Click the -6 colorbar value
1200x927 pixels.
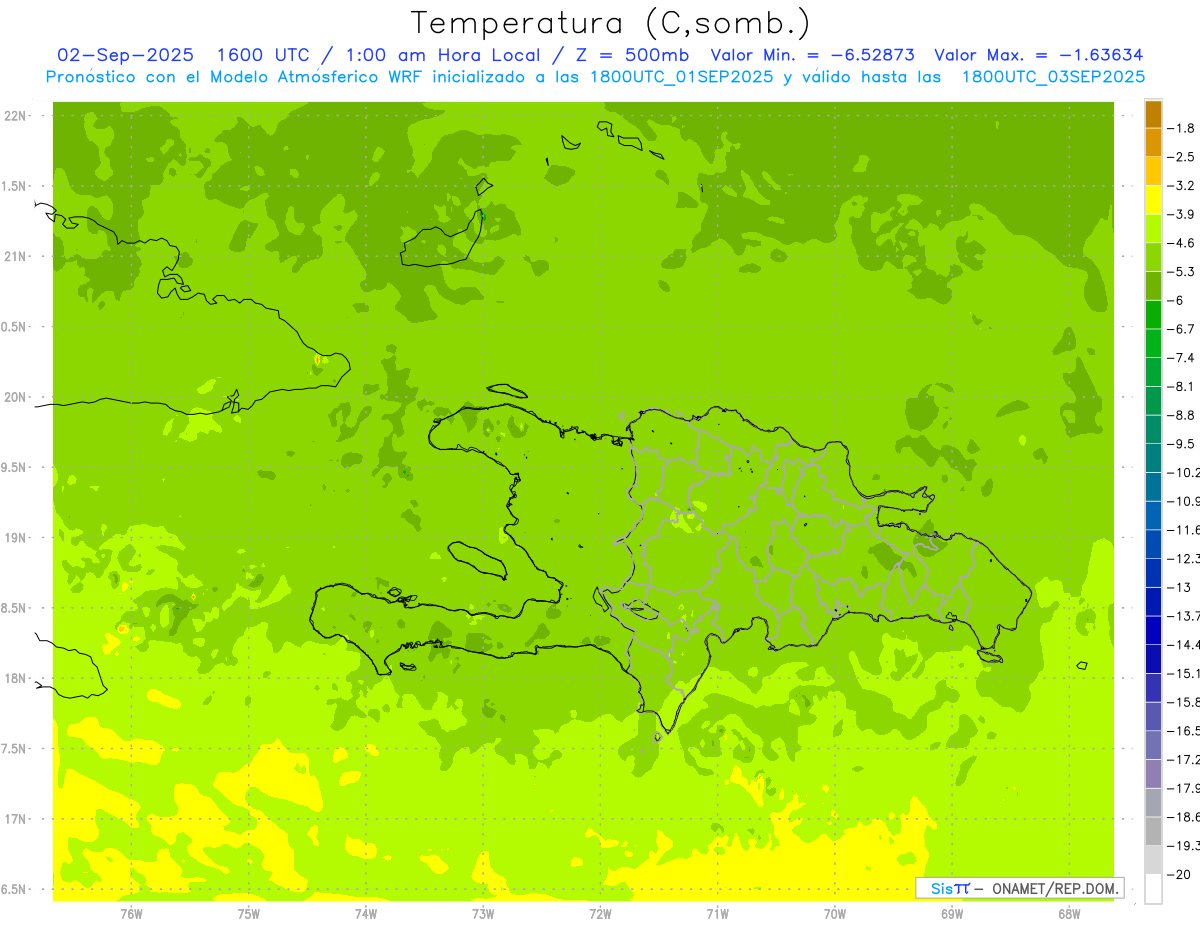pos(1176,300)
